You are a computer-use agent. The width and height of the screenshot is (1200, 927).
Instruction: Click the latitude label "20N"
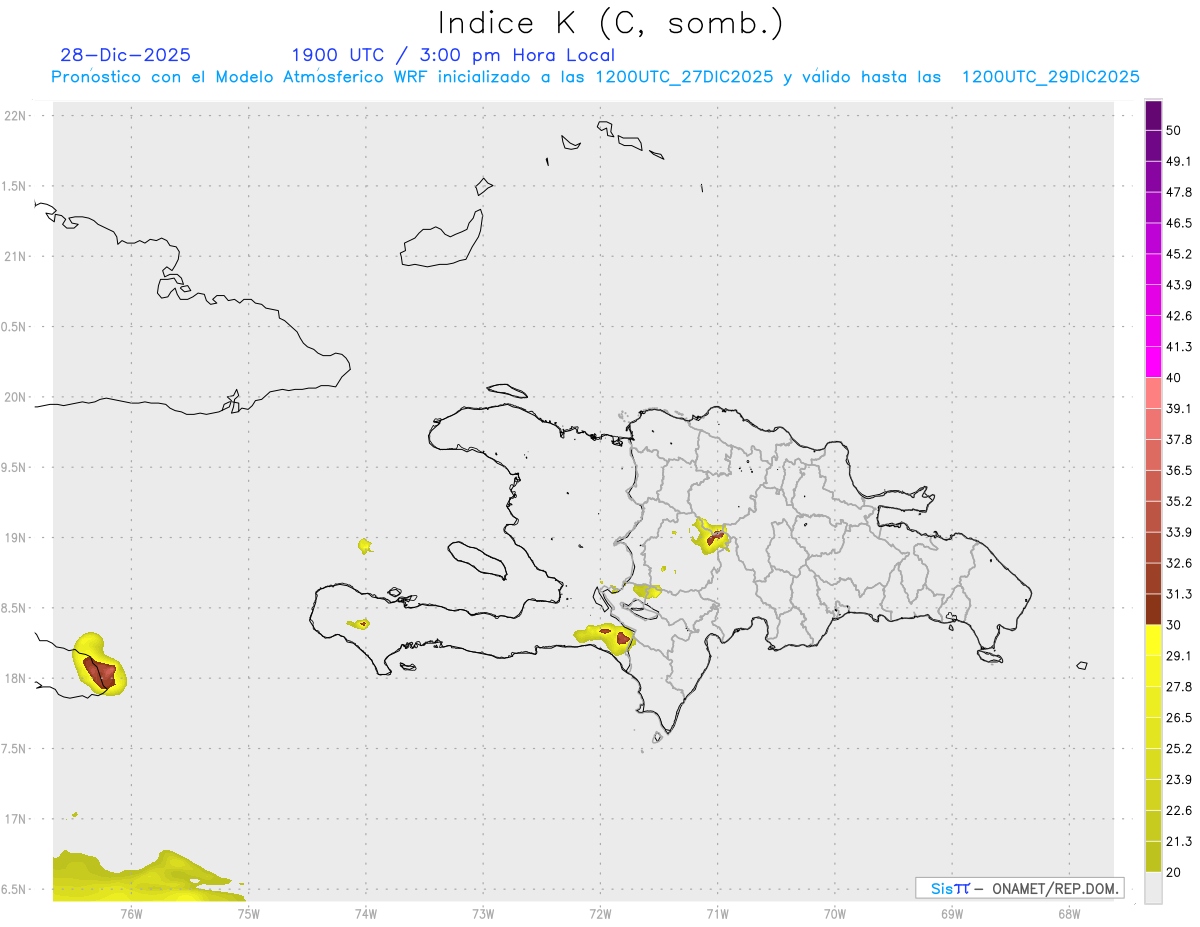click(x=17, y=397)
